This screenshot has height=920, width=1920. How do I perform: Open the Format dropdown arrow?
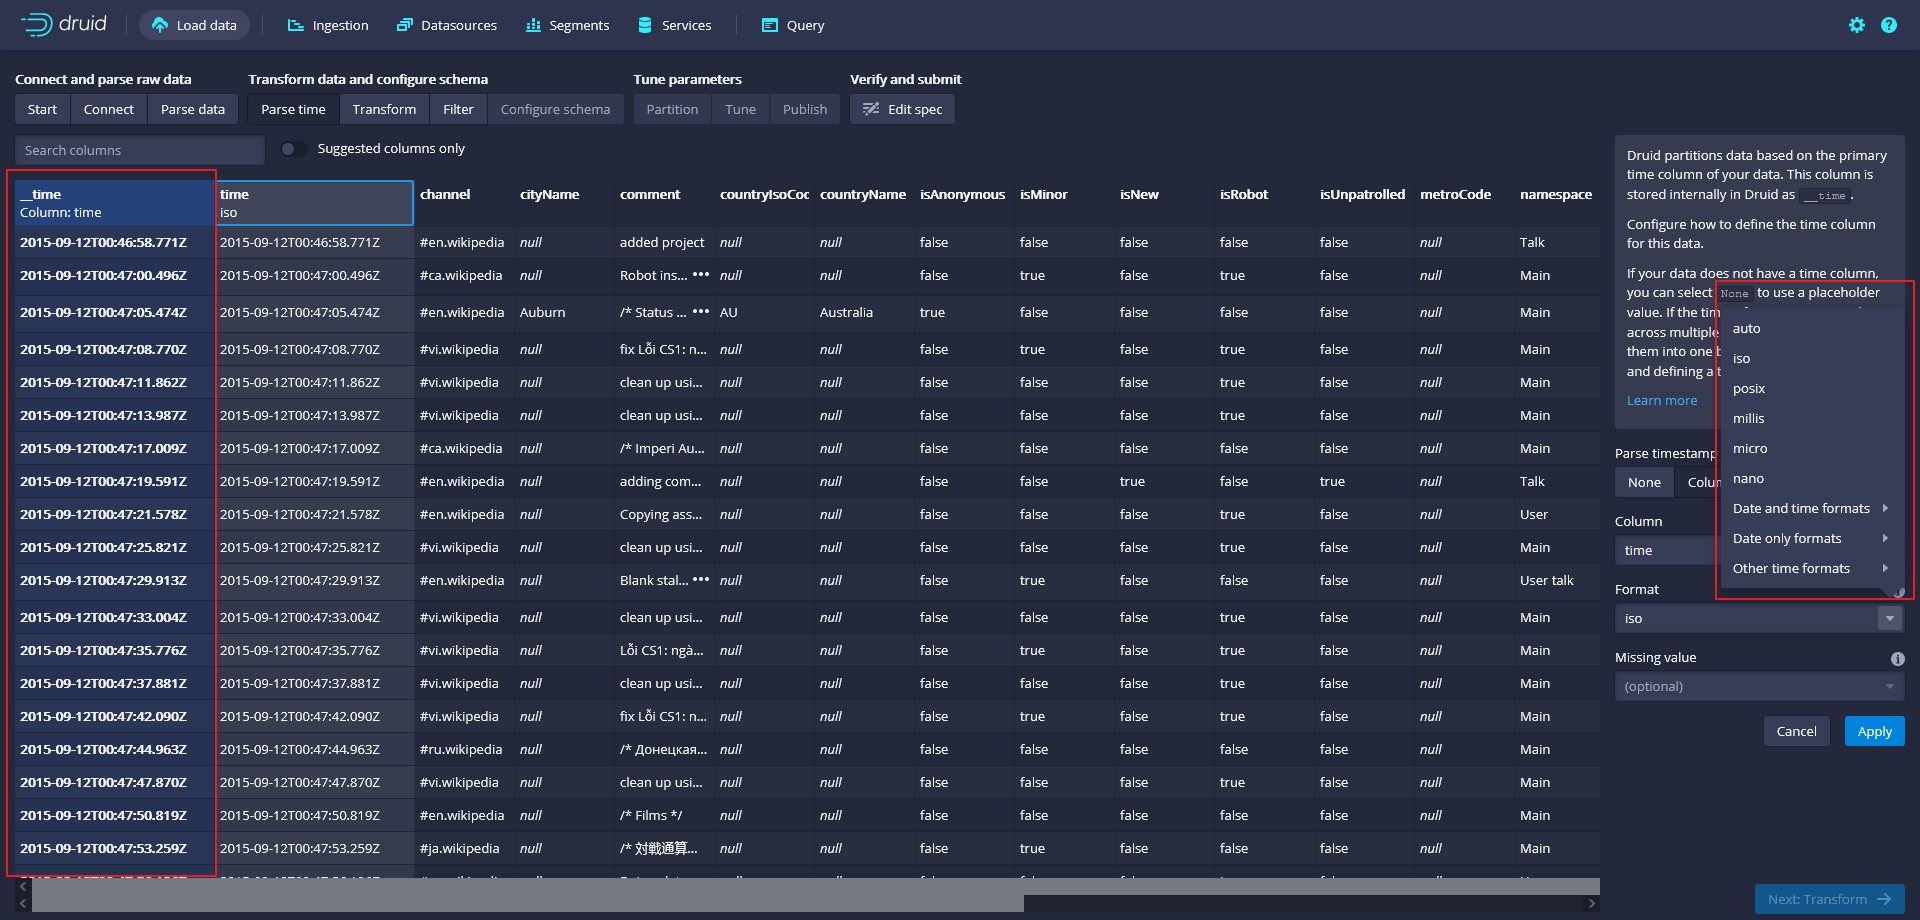click(x=1889, y=618)
